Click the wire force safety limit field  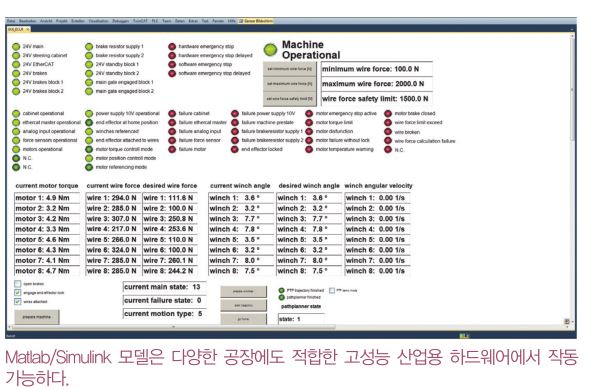point(376,99)
